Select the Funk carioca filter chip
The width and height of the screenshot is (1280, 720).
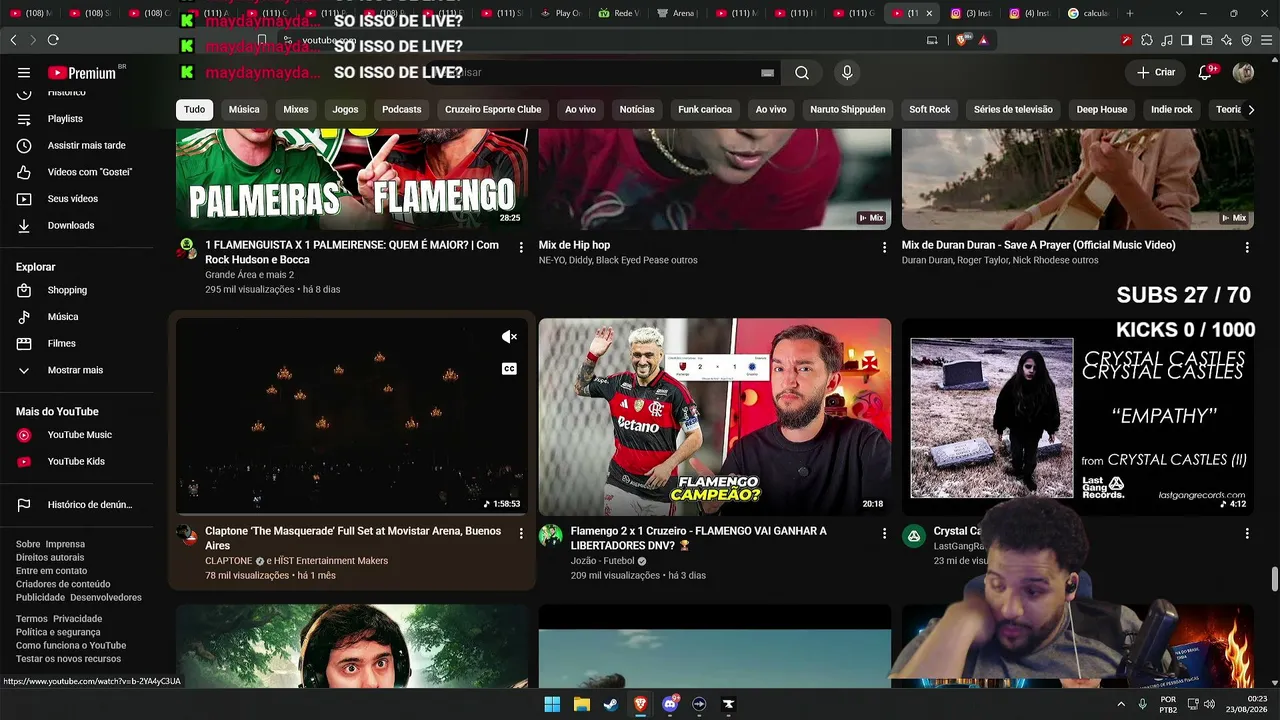coord(705,110)
